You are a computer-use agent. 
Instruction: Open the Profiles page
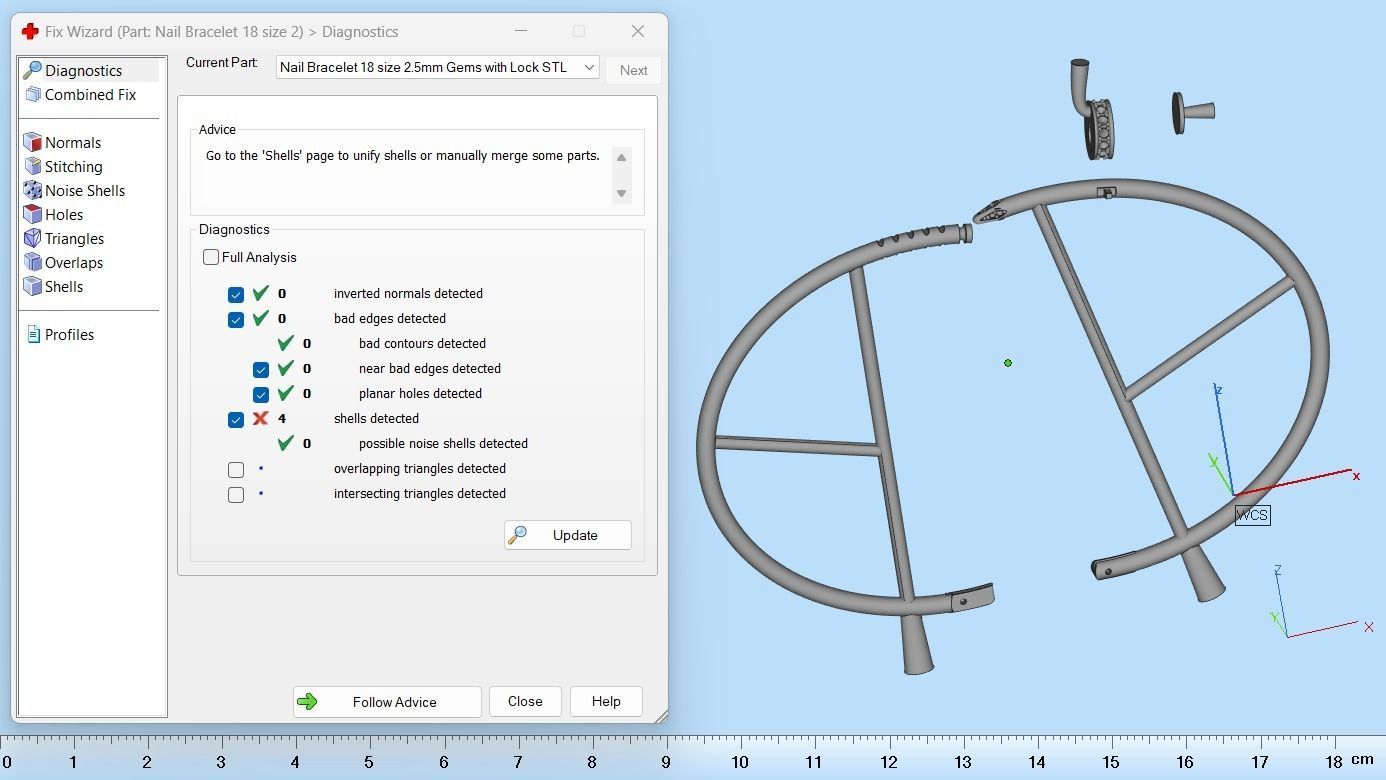69,334
